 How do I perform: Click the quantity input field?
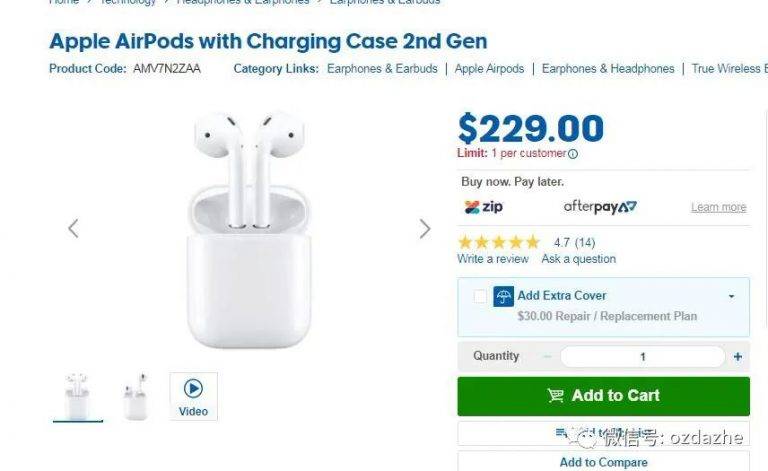642,357
